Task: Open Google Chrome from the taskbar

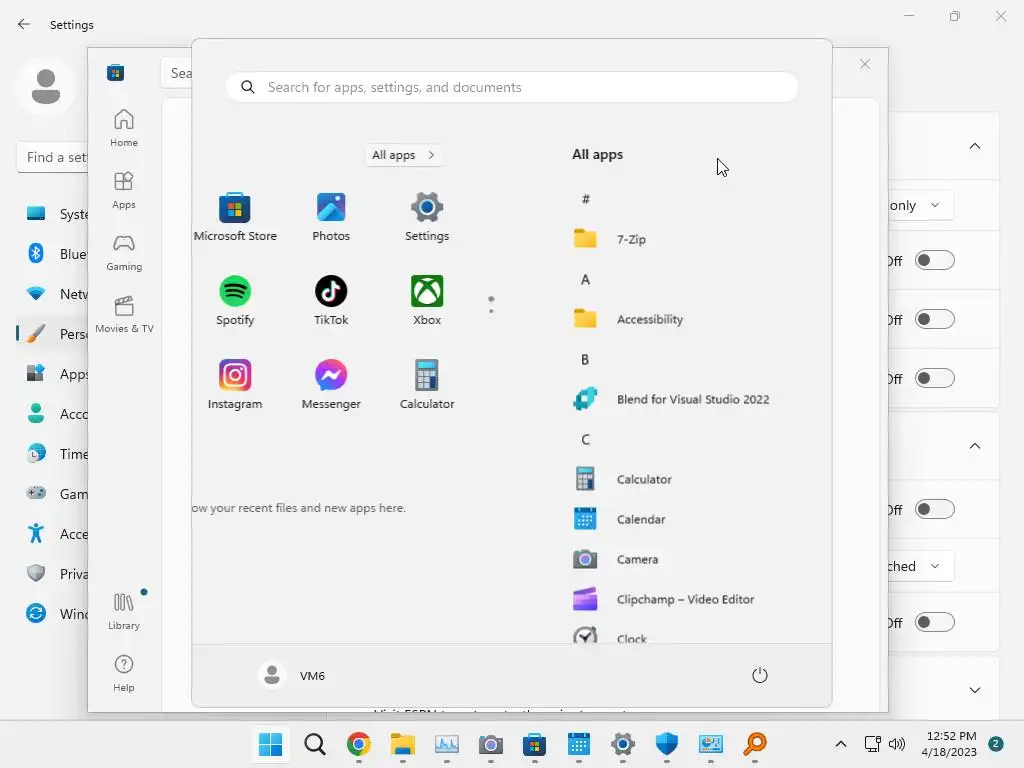Action: pyautogui.click(x=359, y=744)
